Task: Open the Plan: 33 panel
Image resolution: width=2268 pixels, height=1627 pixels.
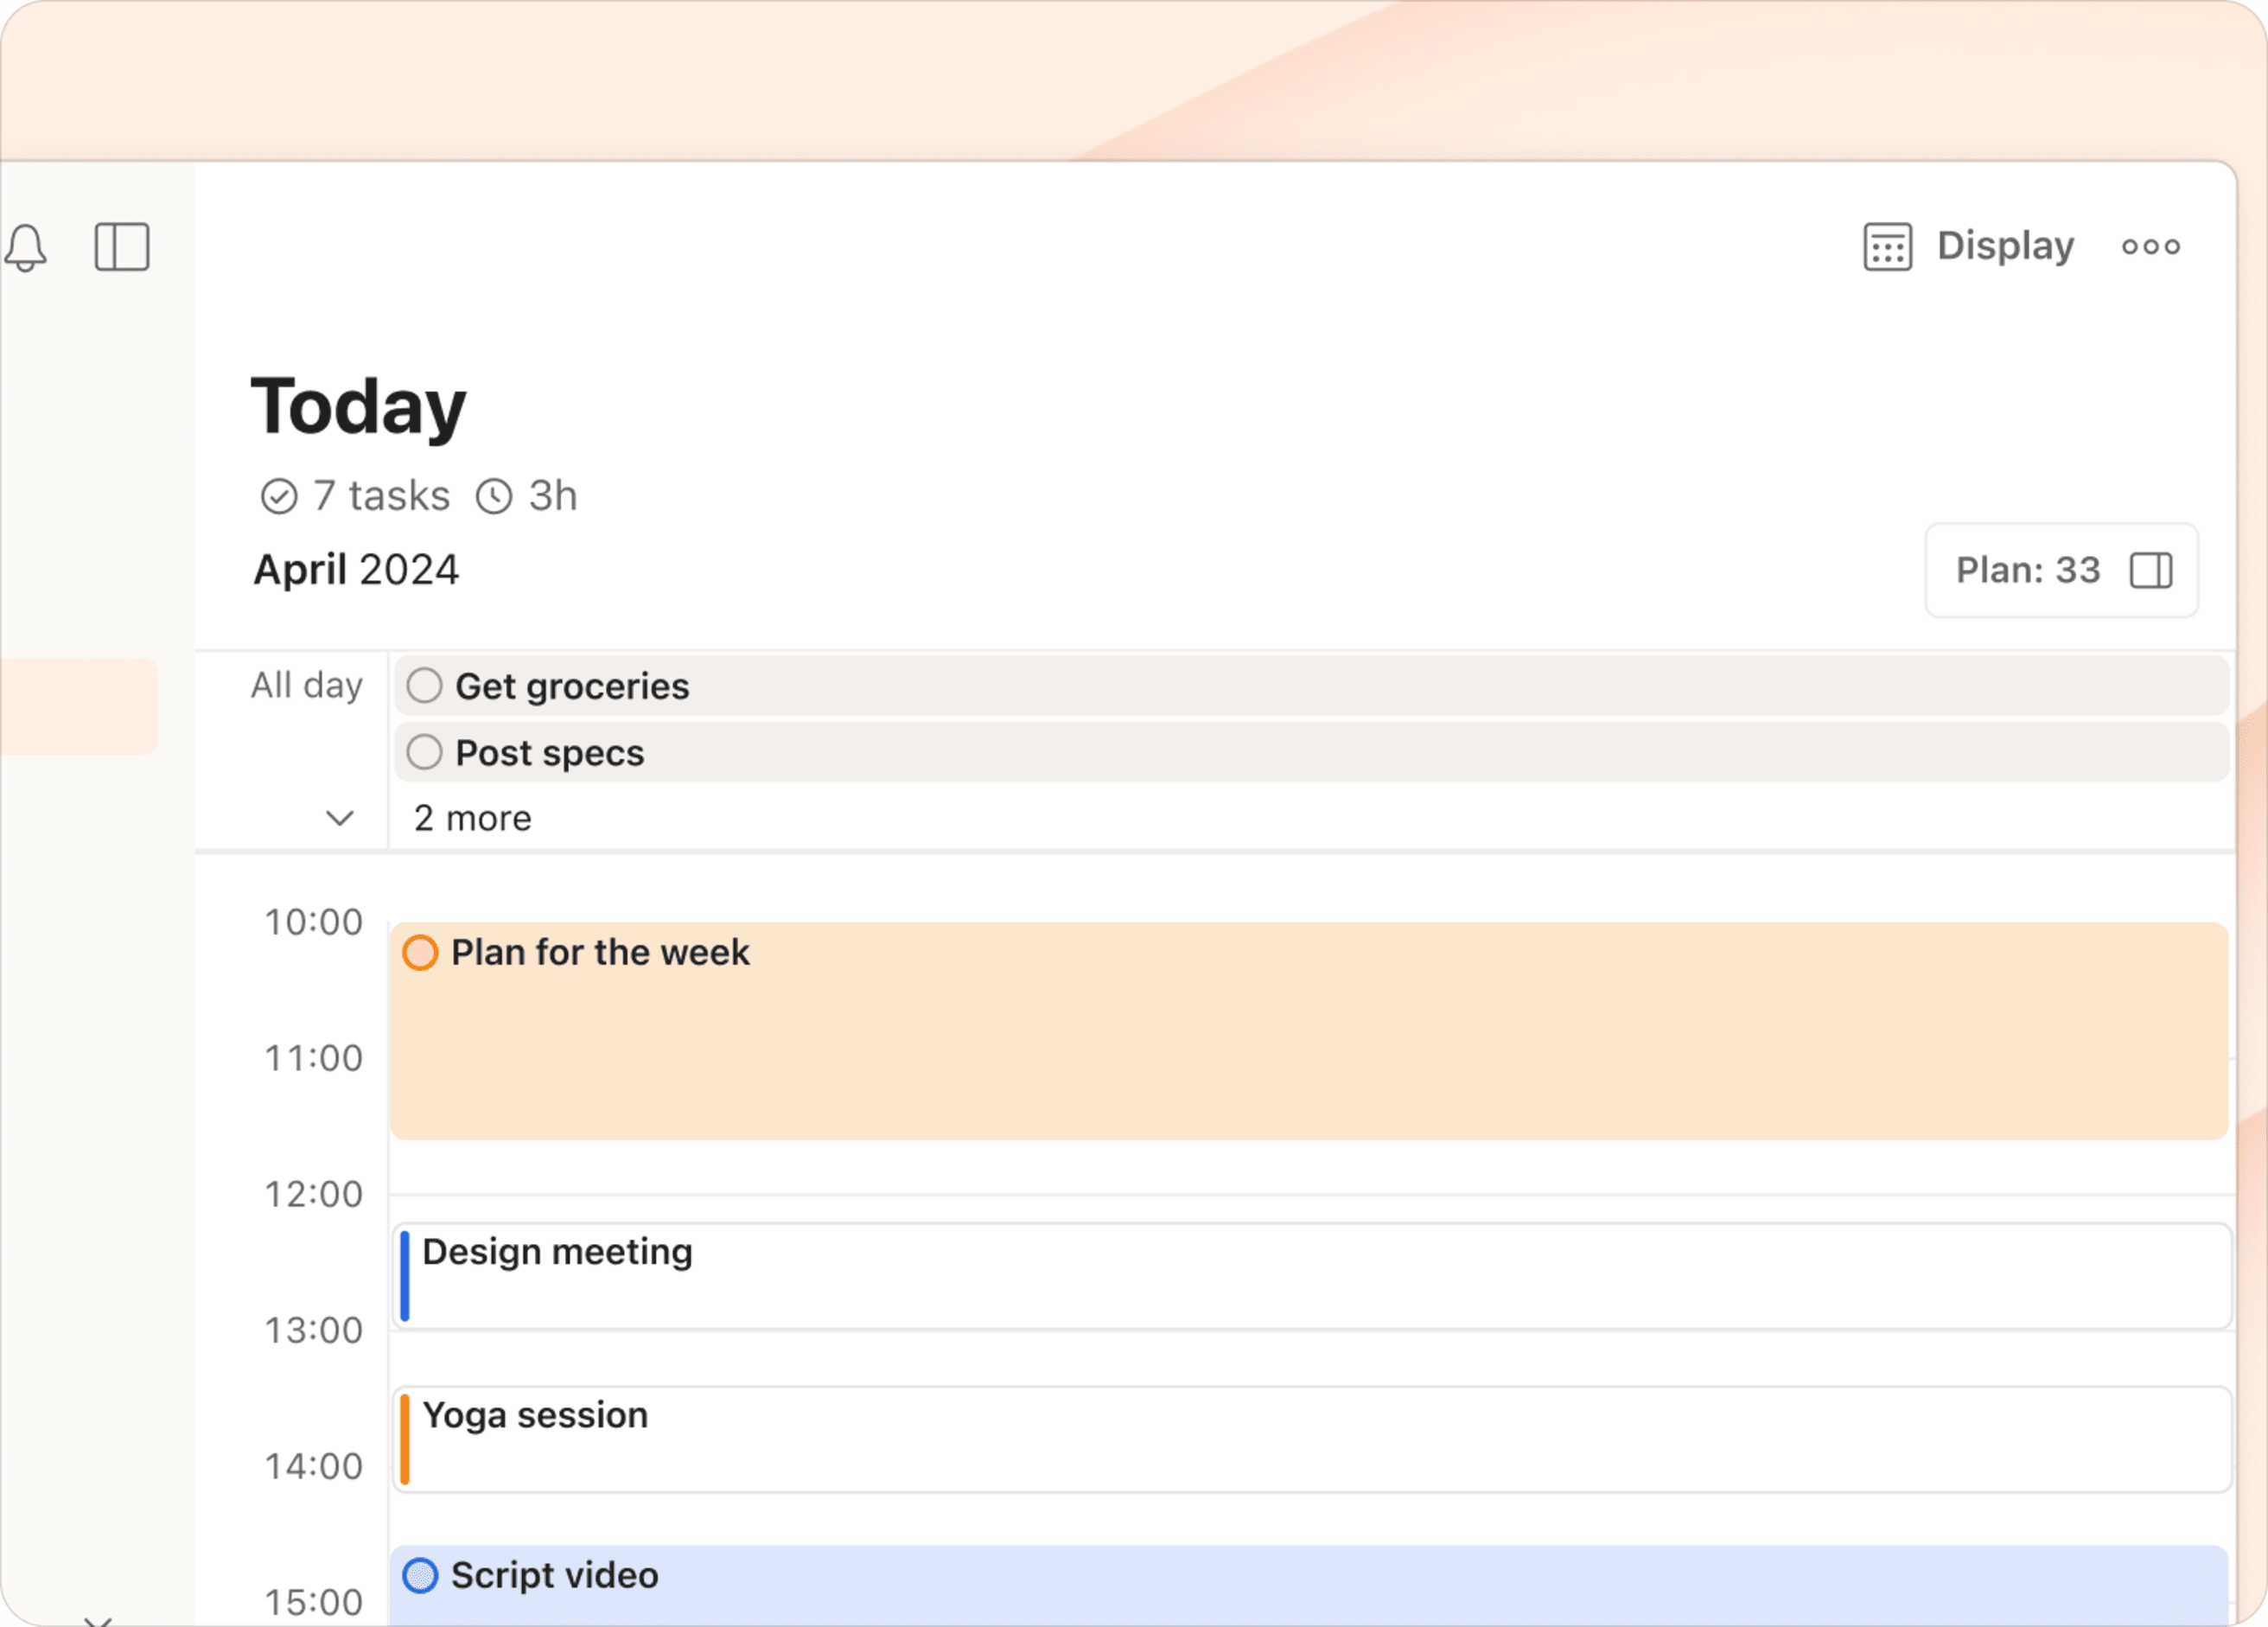Action: pyautogui.click(x=2027, y=571)
